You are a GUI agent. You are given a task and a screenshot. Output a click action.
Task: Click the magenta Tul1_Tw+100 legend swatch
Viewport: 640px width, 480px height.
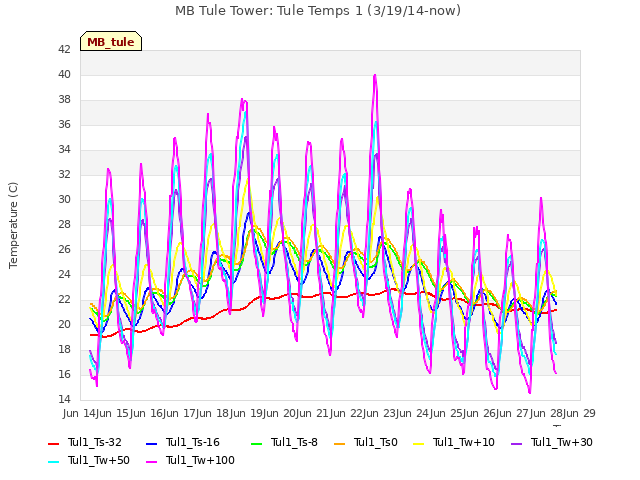(x=151, y=461)
